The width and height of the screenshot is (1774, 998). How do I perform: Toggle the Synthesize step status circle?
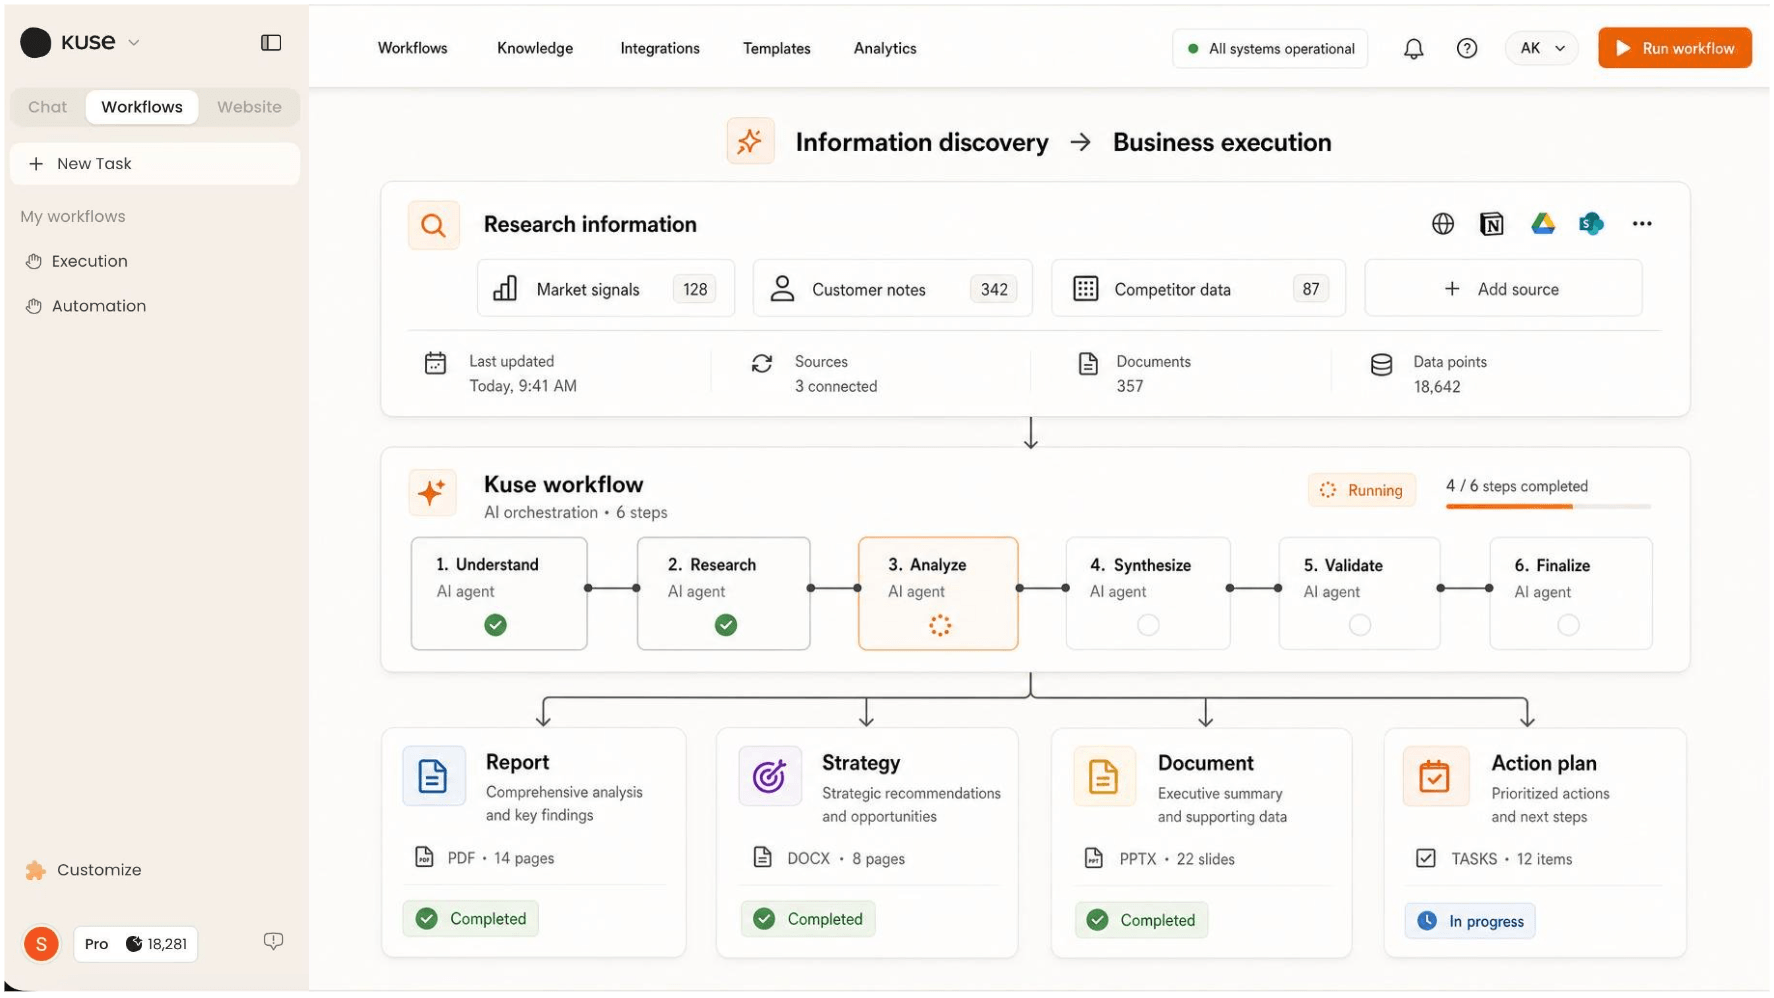[1148, 625]
